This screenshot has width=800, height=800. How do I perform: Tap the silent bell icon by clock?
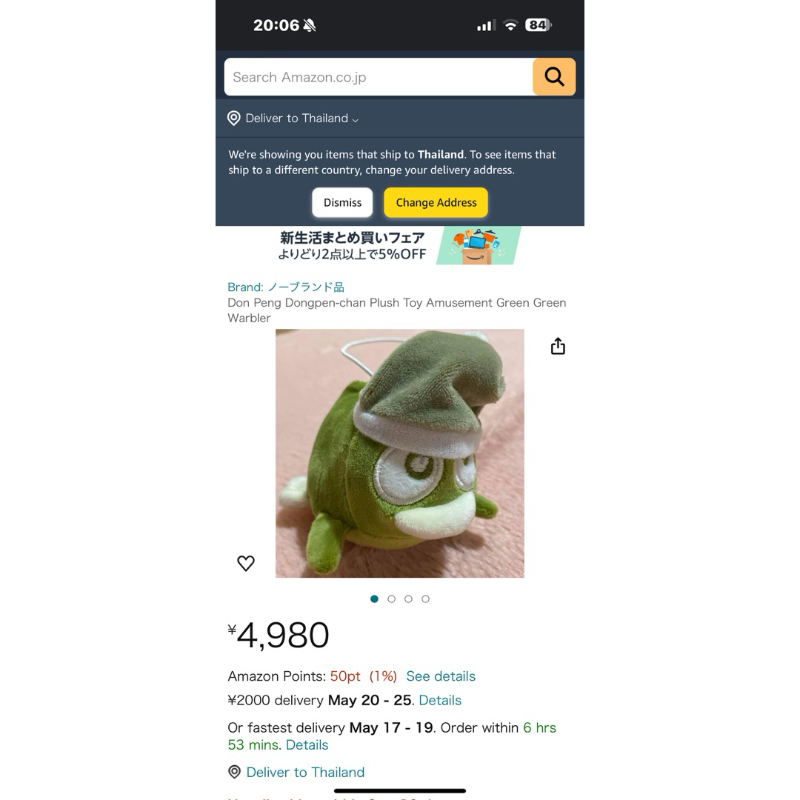pos(309,25)
